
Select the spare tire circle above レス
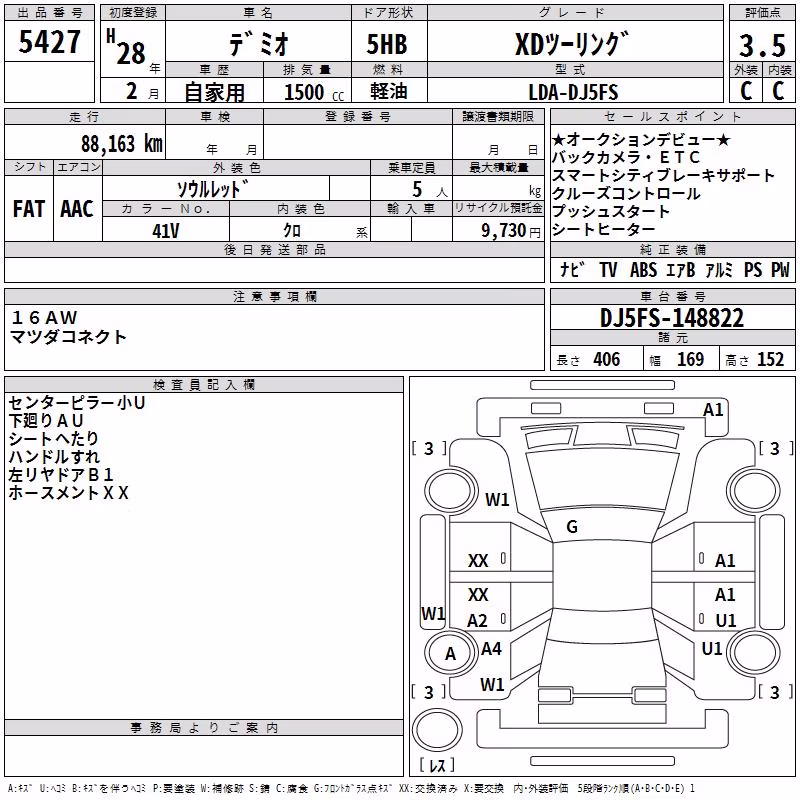pos(437,730)
